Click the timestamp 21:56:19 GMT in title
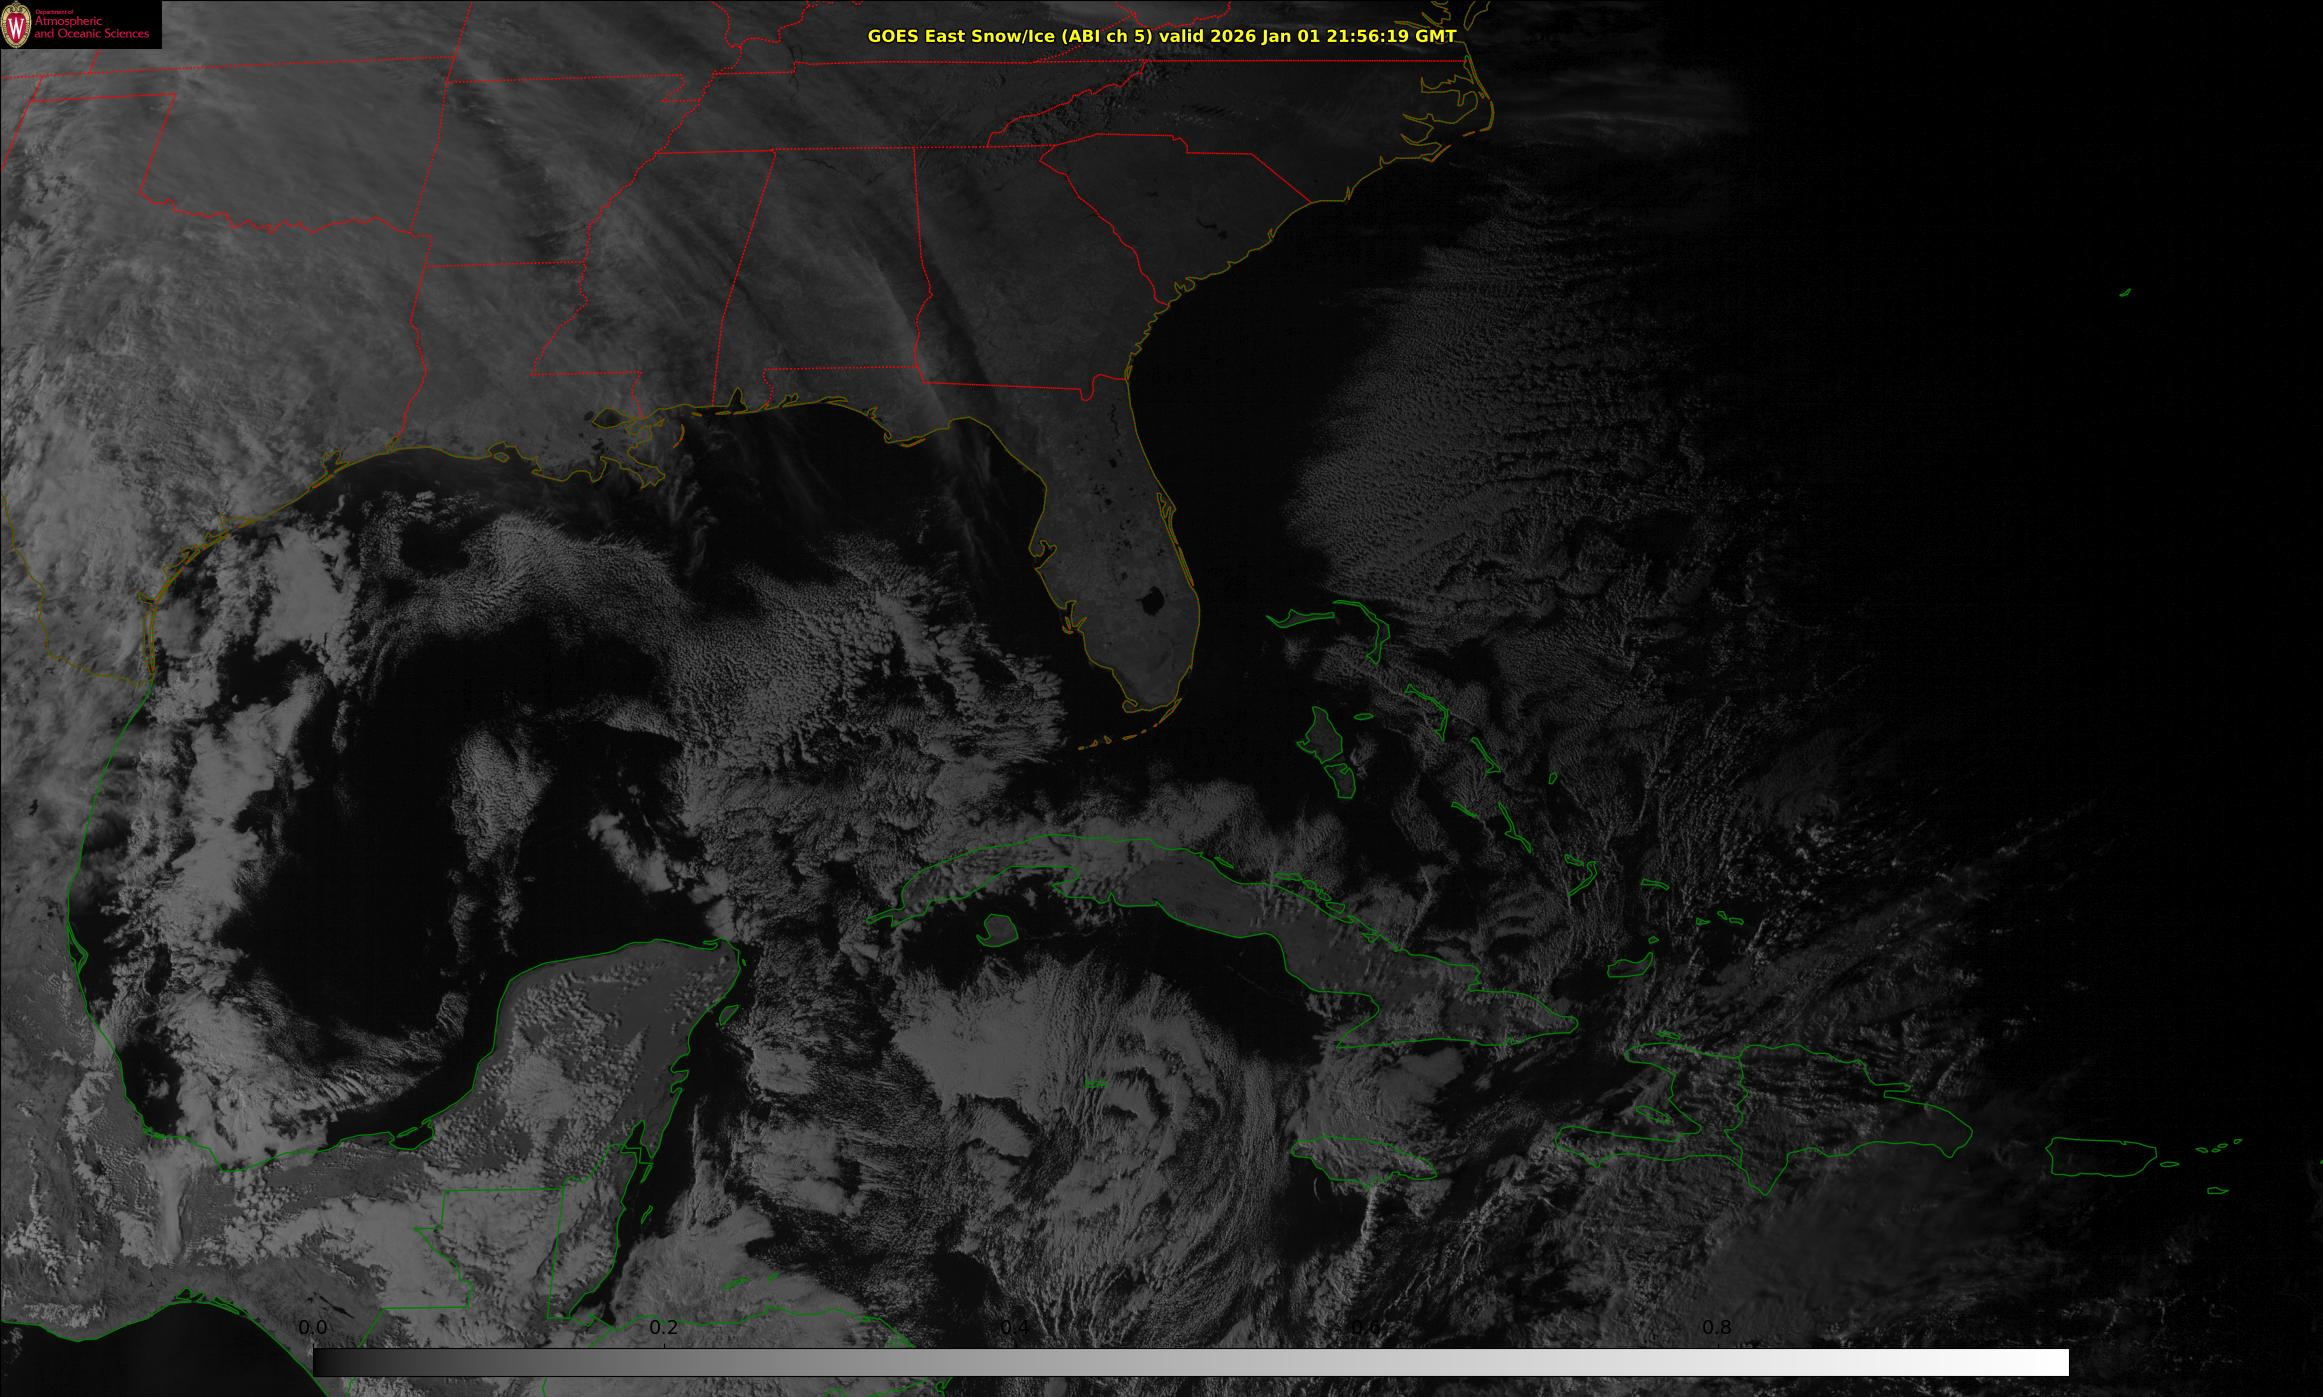The image size is (2323, 1397). 1391,36
